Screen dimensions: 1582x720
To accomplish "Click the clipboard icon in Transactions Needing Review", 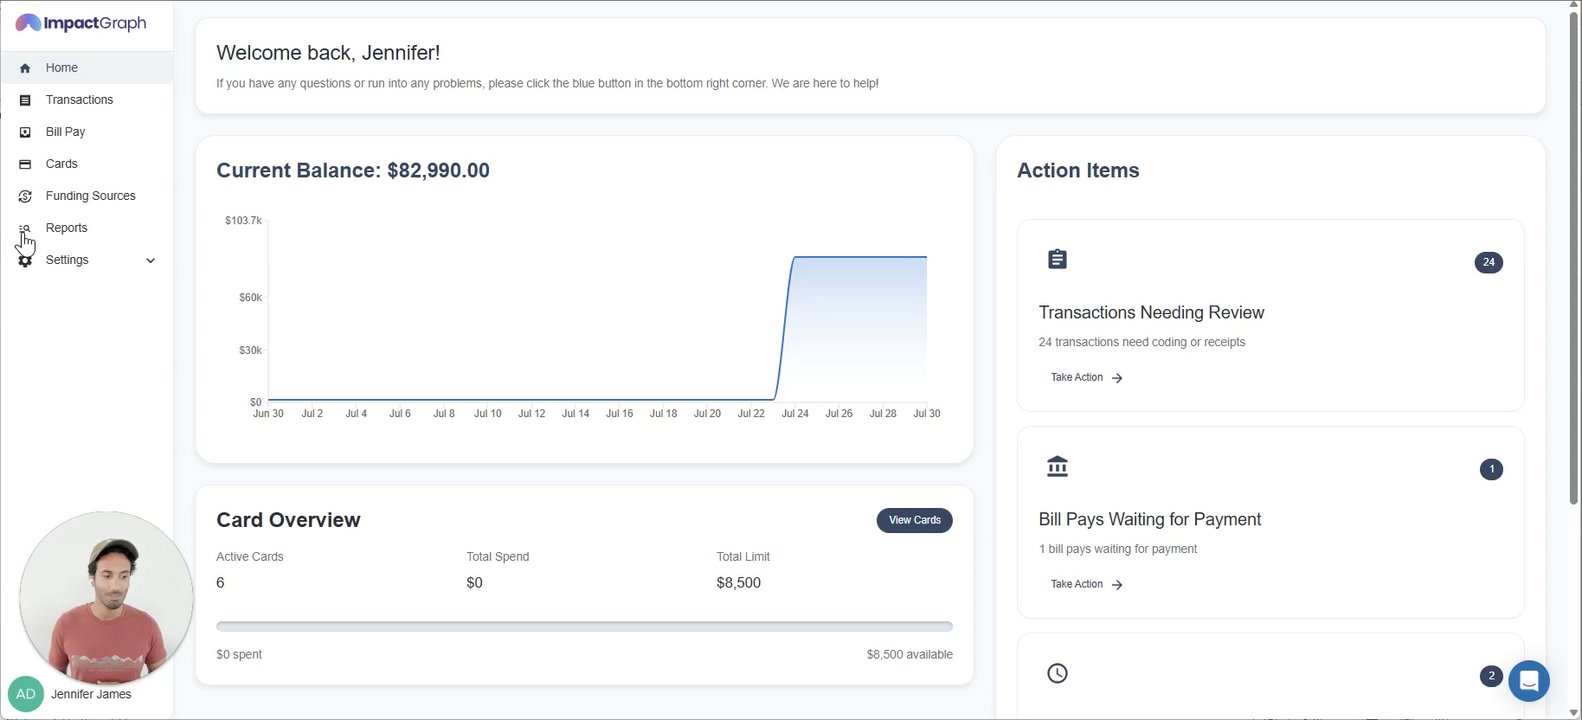I will pos(1057,260).
